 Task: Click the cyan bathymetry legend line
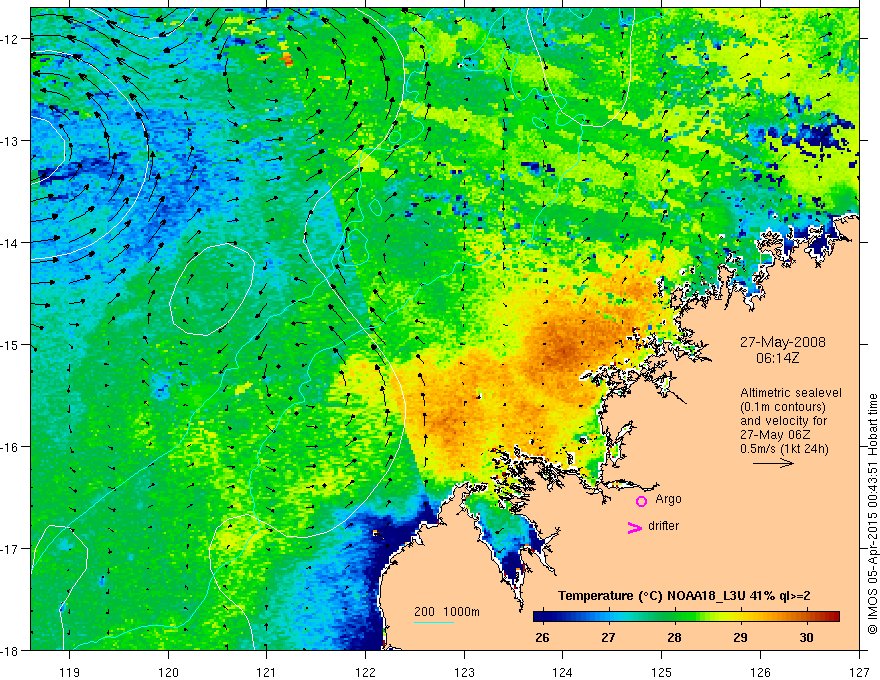(x=434, y=622)
